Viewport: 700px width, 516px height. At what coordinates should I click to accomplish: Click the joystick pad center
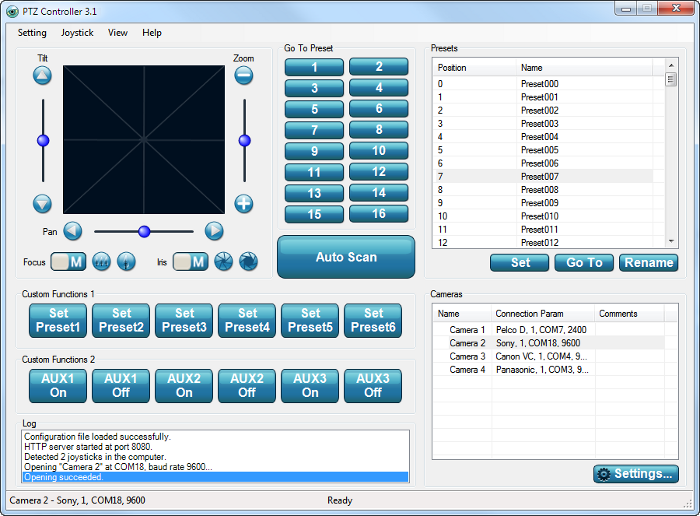coord(144,140)
